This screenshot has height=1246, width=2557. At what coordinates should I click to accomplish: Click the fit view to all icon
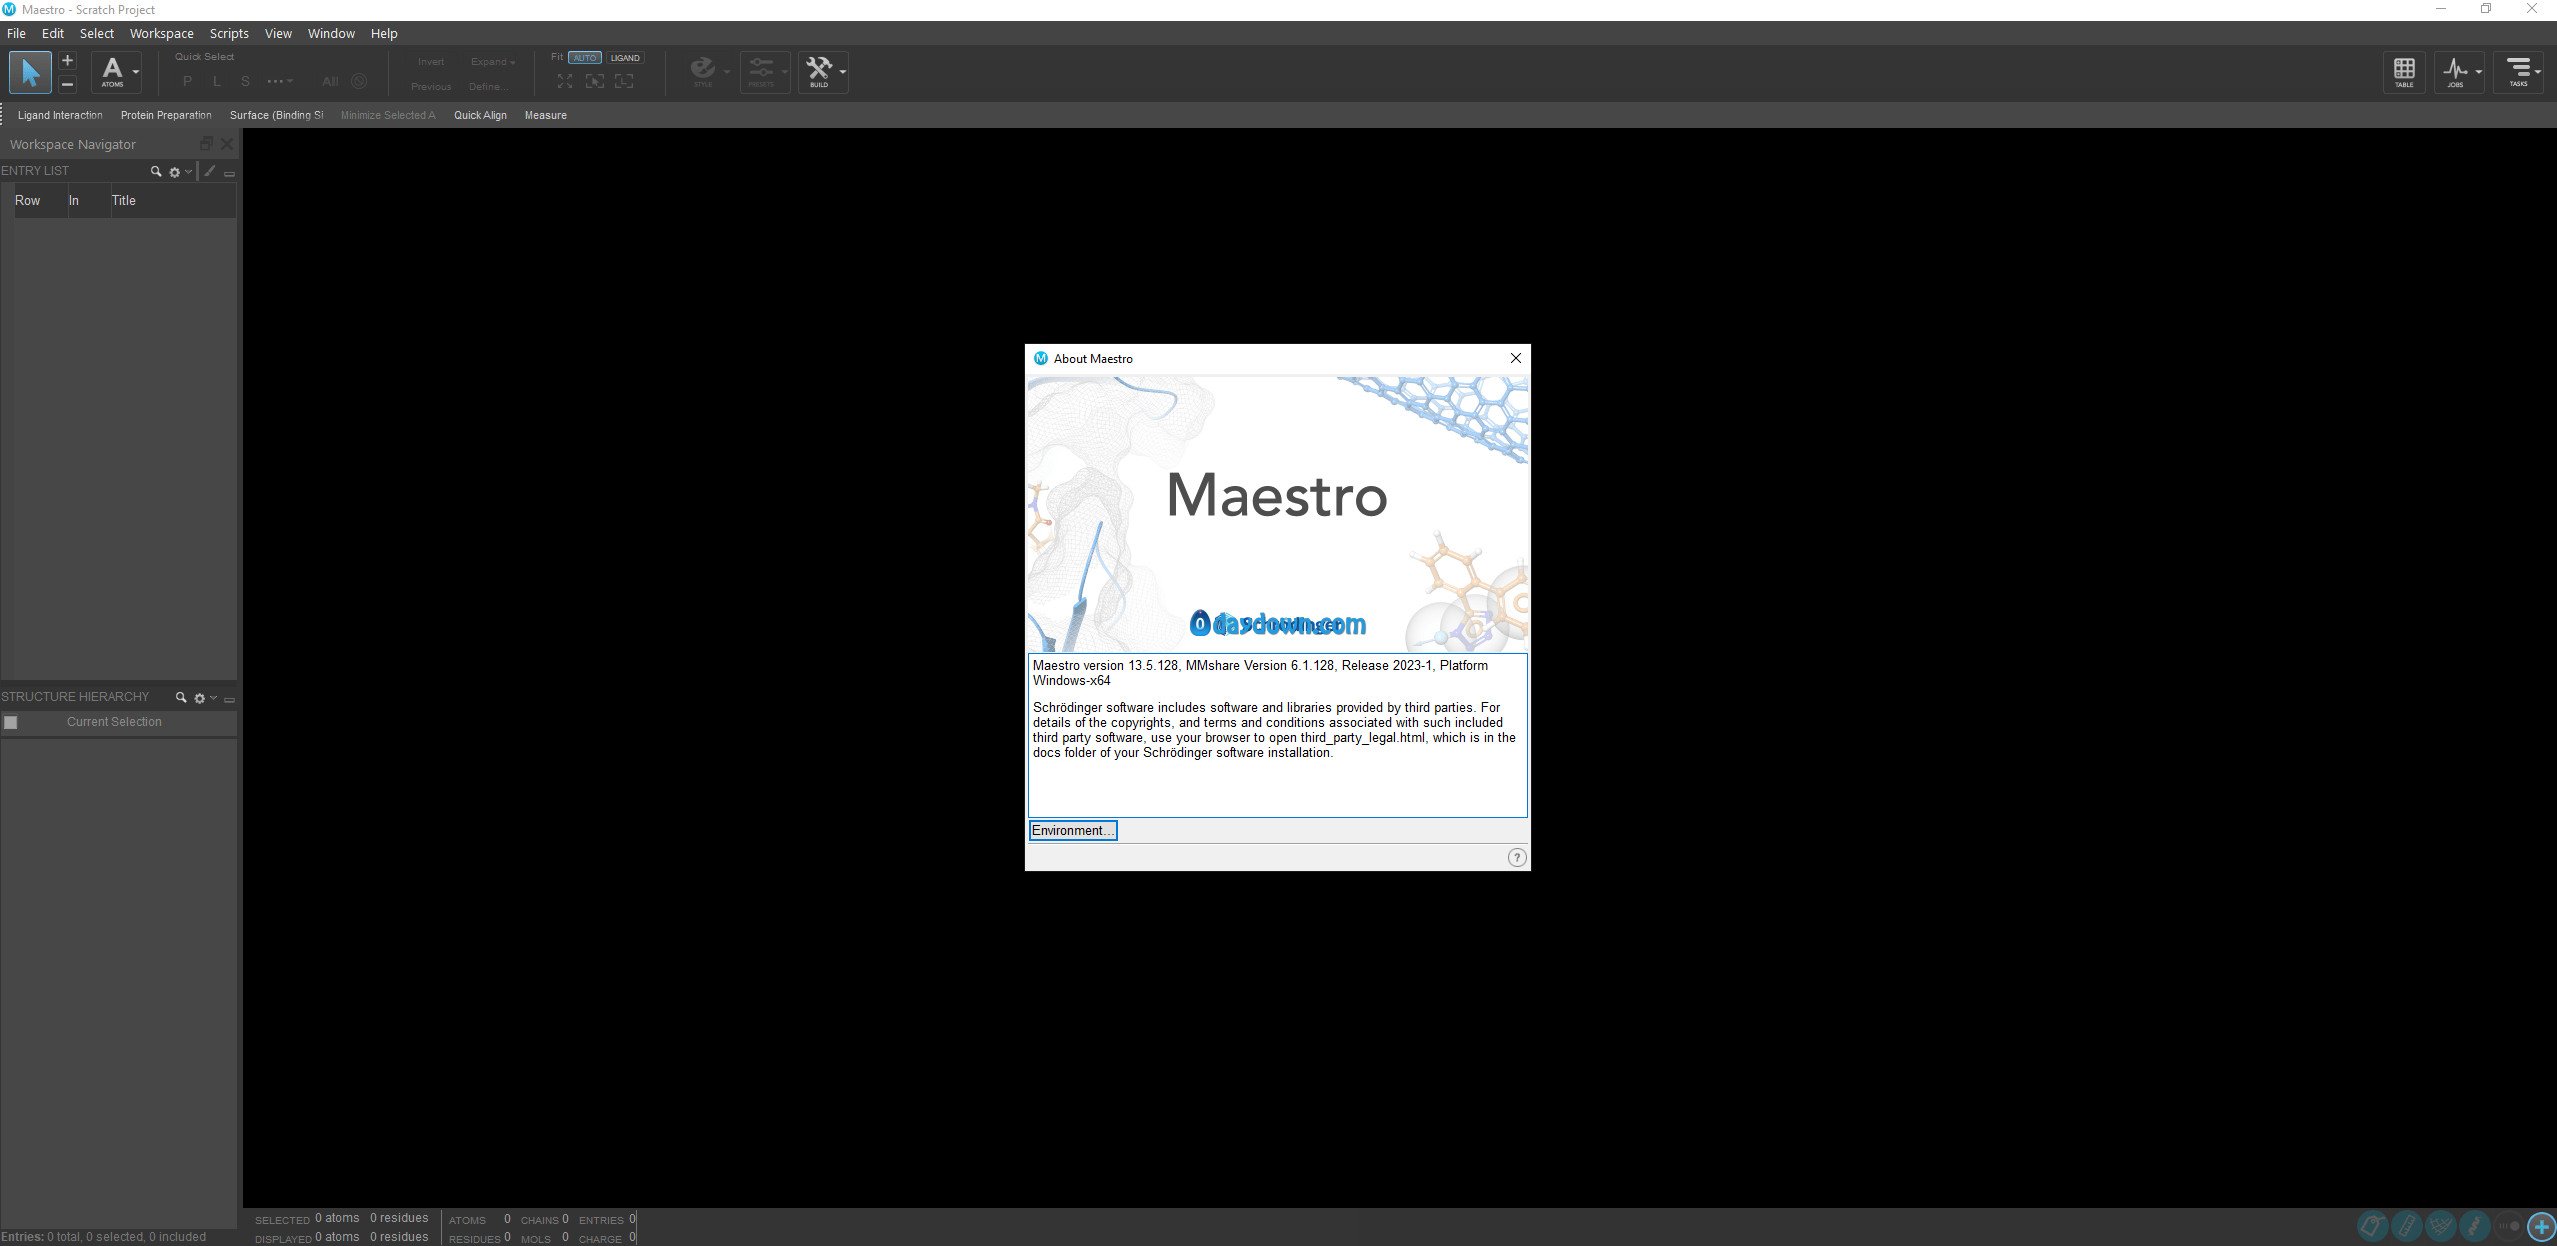[x=565, y=81]
